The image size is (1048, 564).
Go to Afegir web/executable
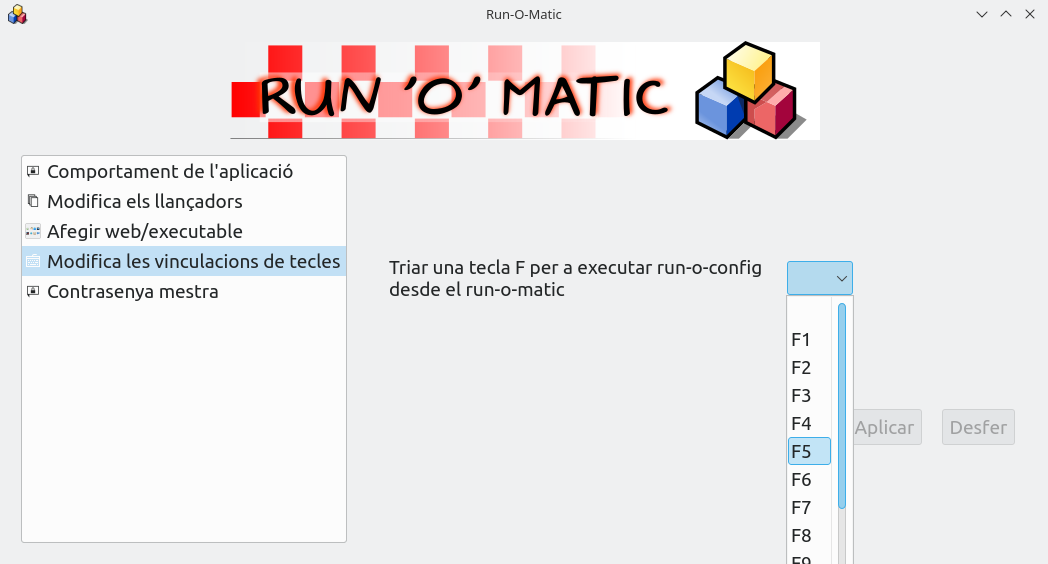(184, 231)
